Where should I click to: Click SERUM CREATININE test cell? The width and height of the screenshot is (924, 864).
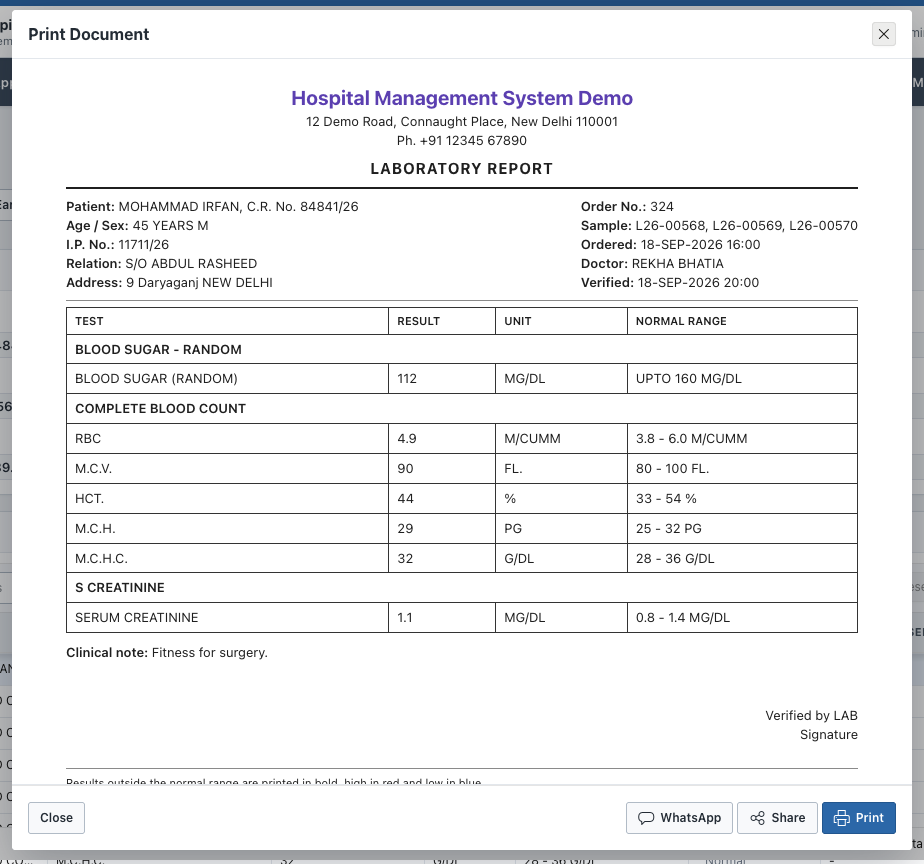point(227,618)
